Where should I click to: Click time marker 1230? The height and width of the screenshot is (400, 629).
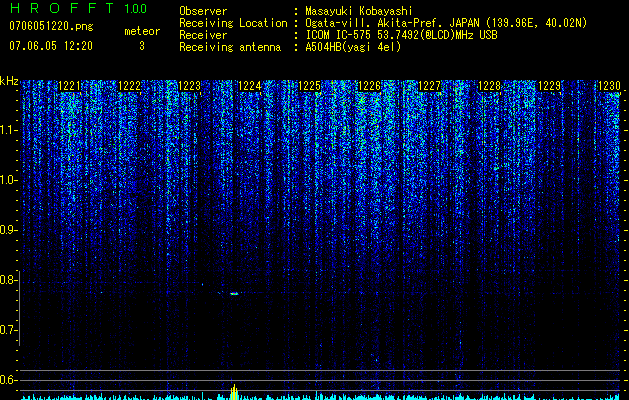tap(609, 86)
